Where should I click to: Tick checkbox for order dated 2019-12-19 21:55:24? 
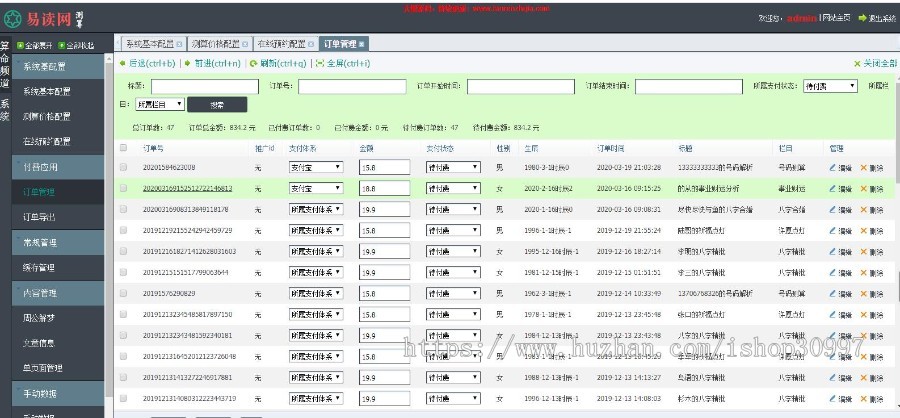123,230
